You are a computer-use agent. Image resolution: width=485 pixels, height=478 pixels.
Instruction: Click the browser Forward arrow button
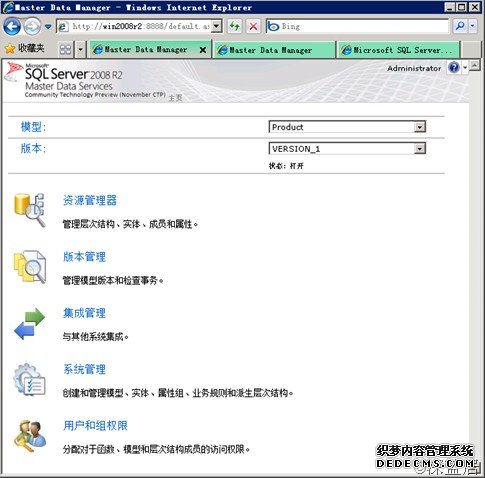(32, 26)
